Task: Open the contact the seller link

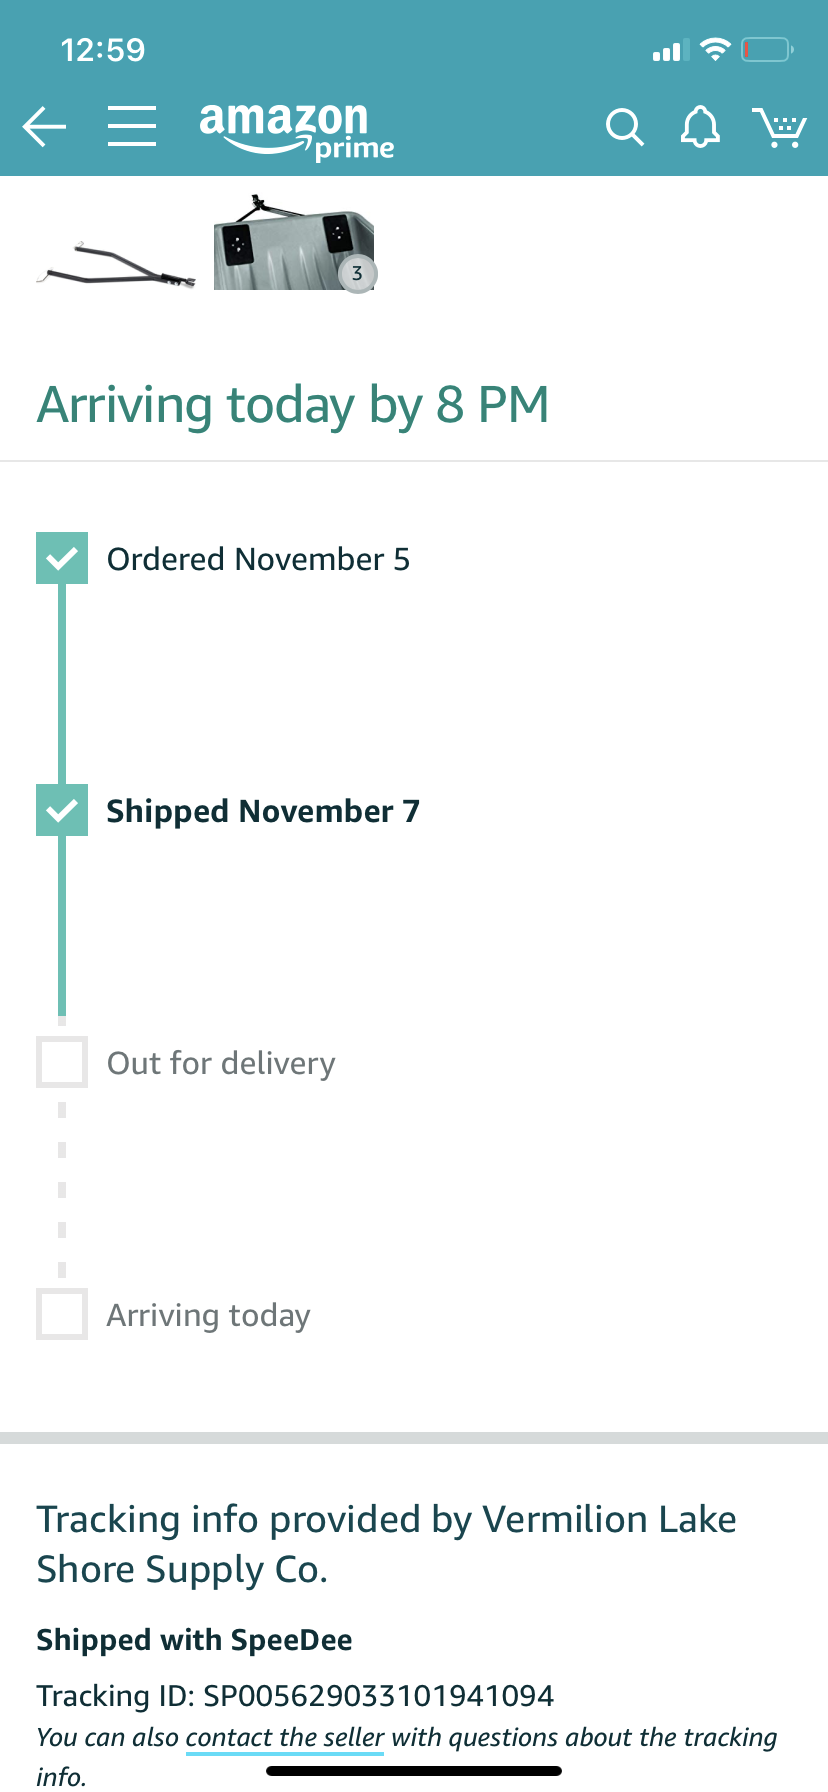Action: (285, 1737)
